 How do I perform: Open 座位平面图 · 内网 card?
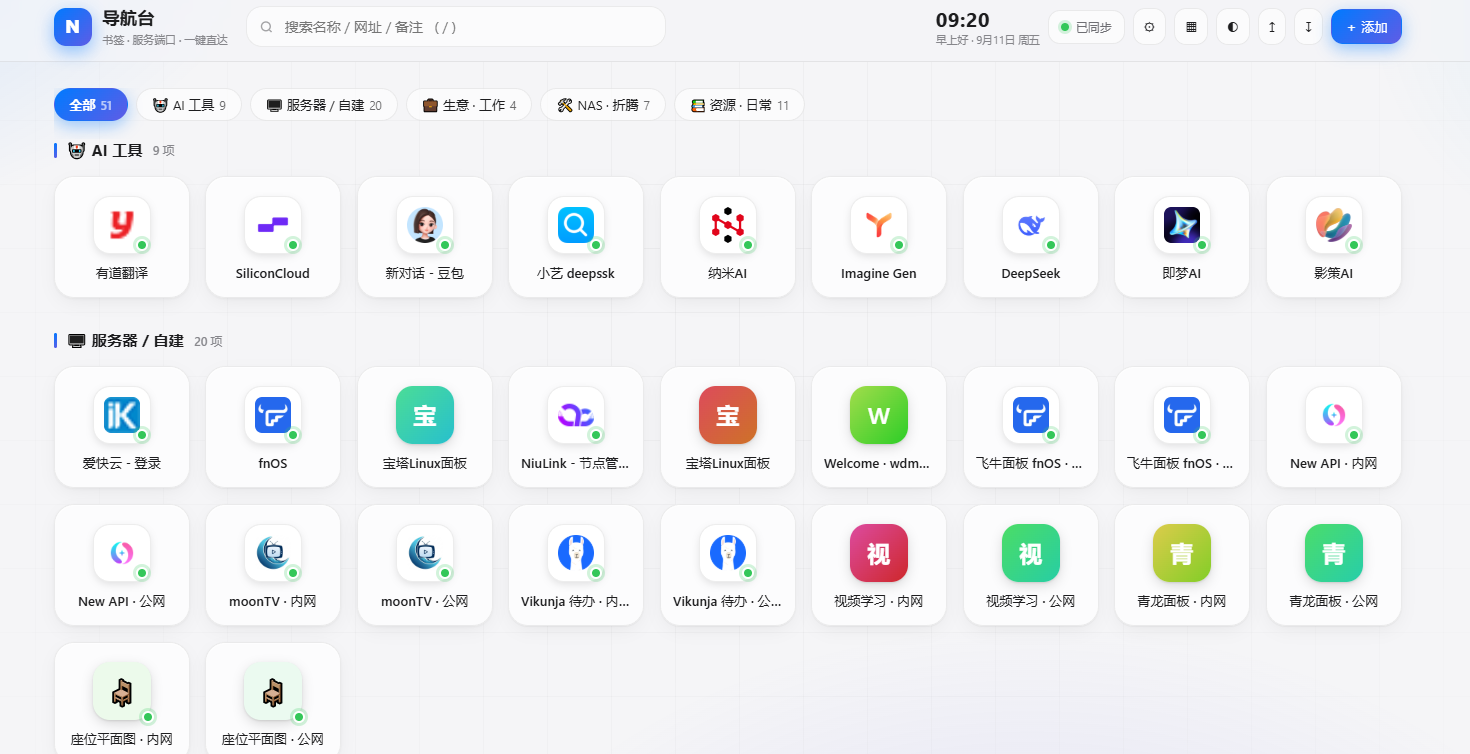122,699
